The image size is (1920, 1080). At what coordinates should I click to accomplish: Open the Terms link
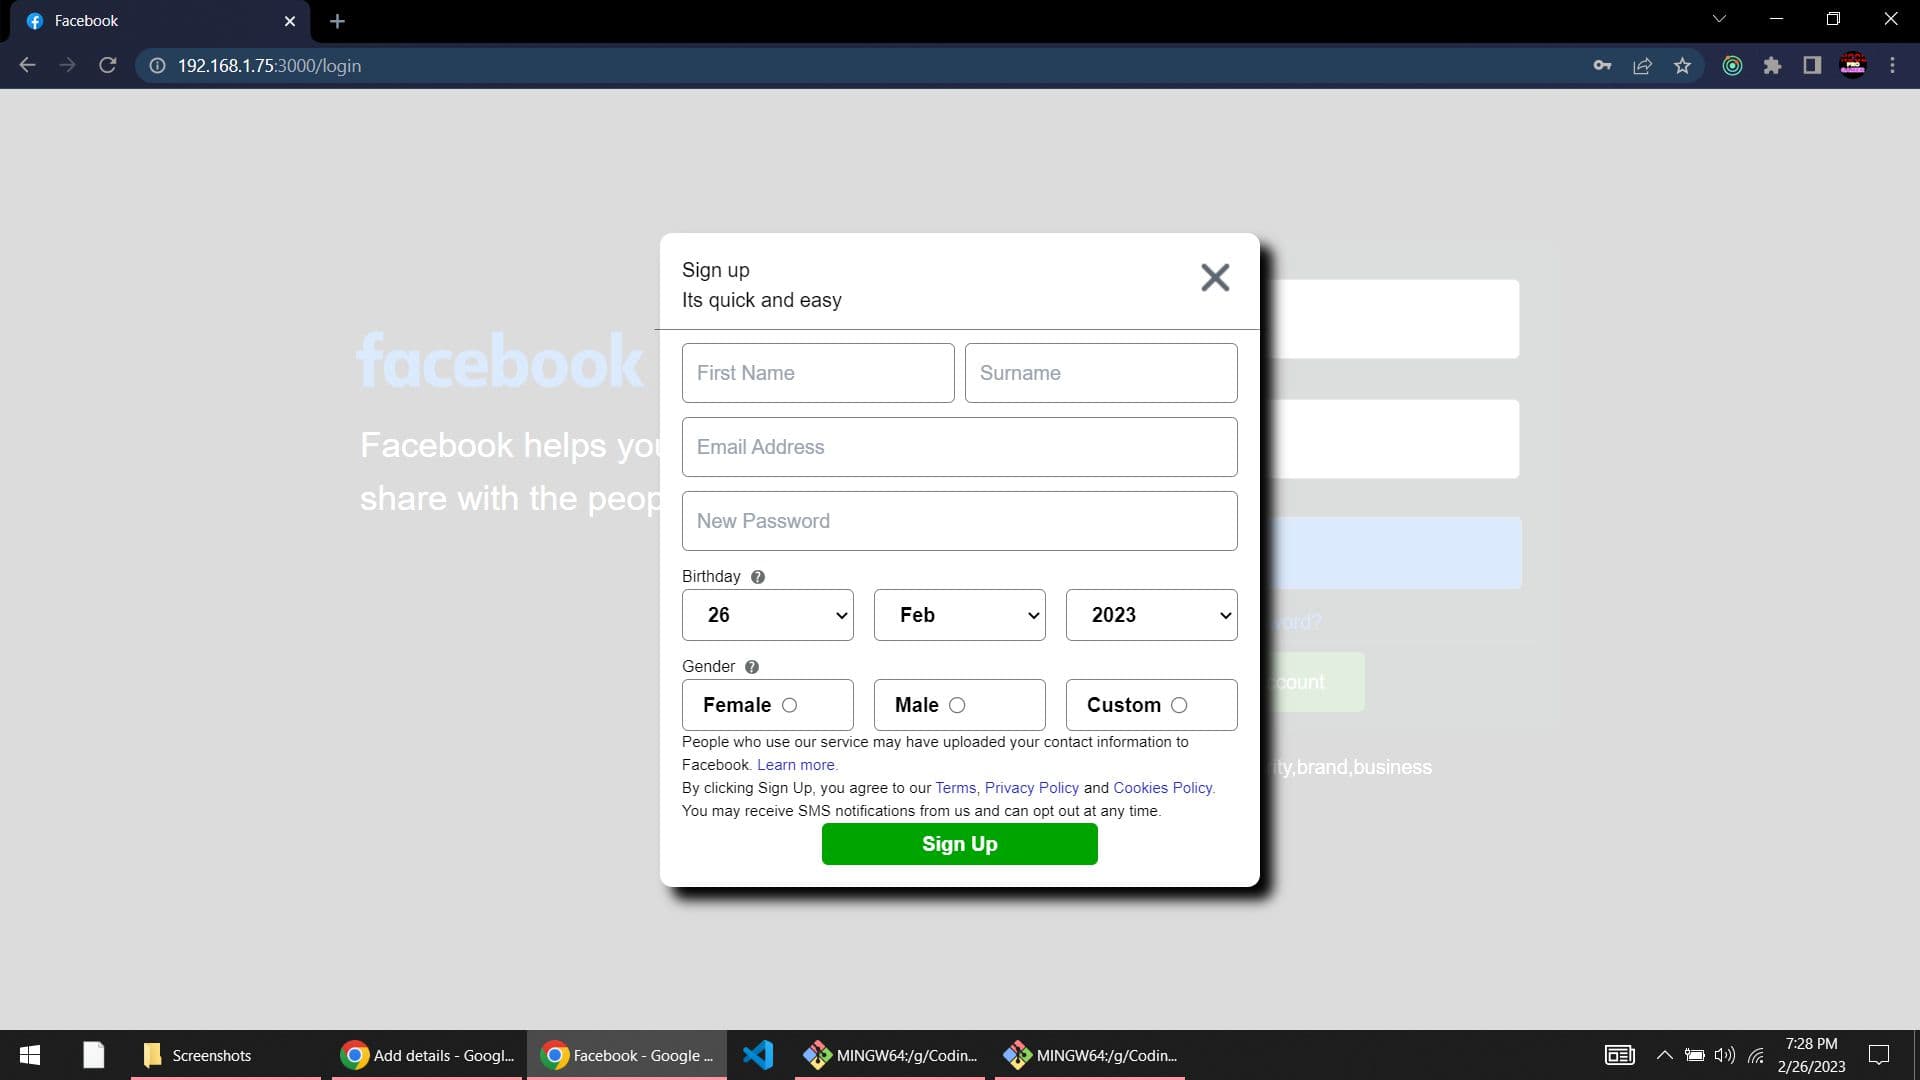pos(955,788)
